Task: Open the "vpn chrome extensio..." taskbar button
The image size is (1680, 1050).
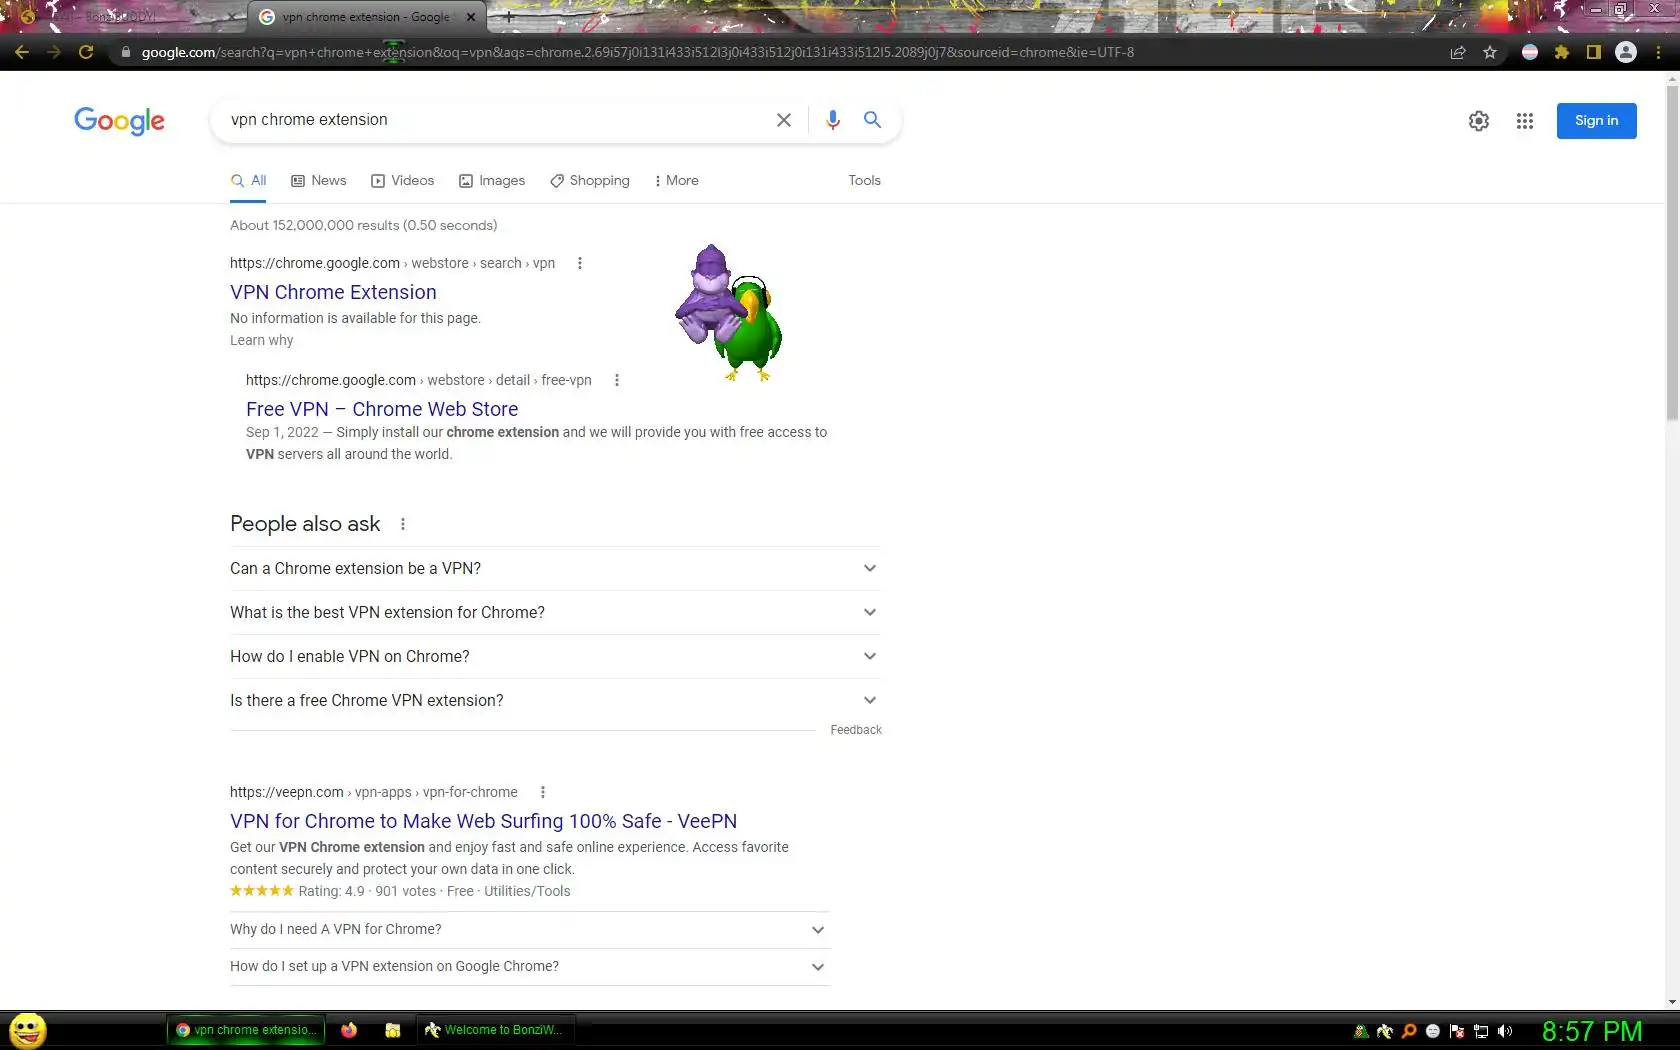Action: pyautogui.click(x=246, y=1030)
